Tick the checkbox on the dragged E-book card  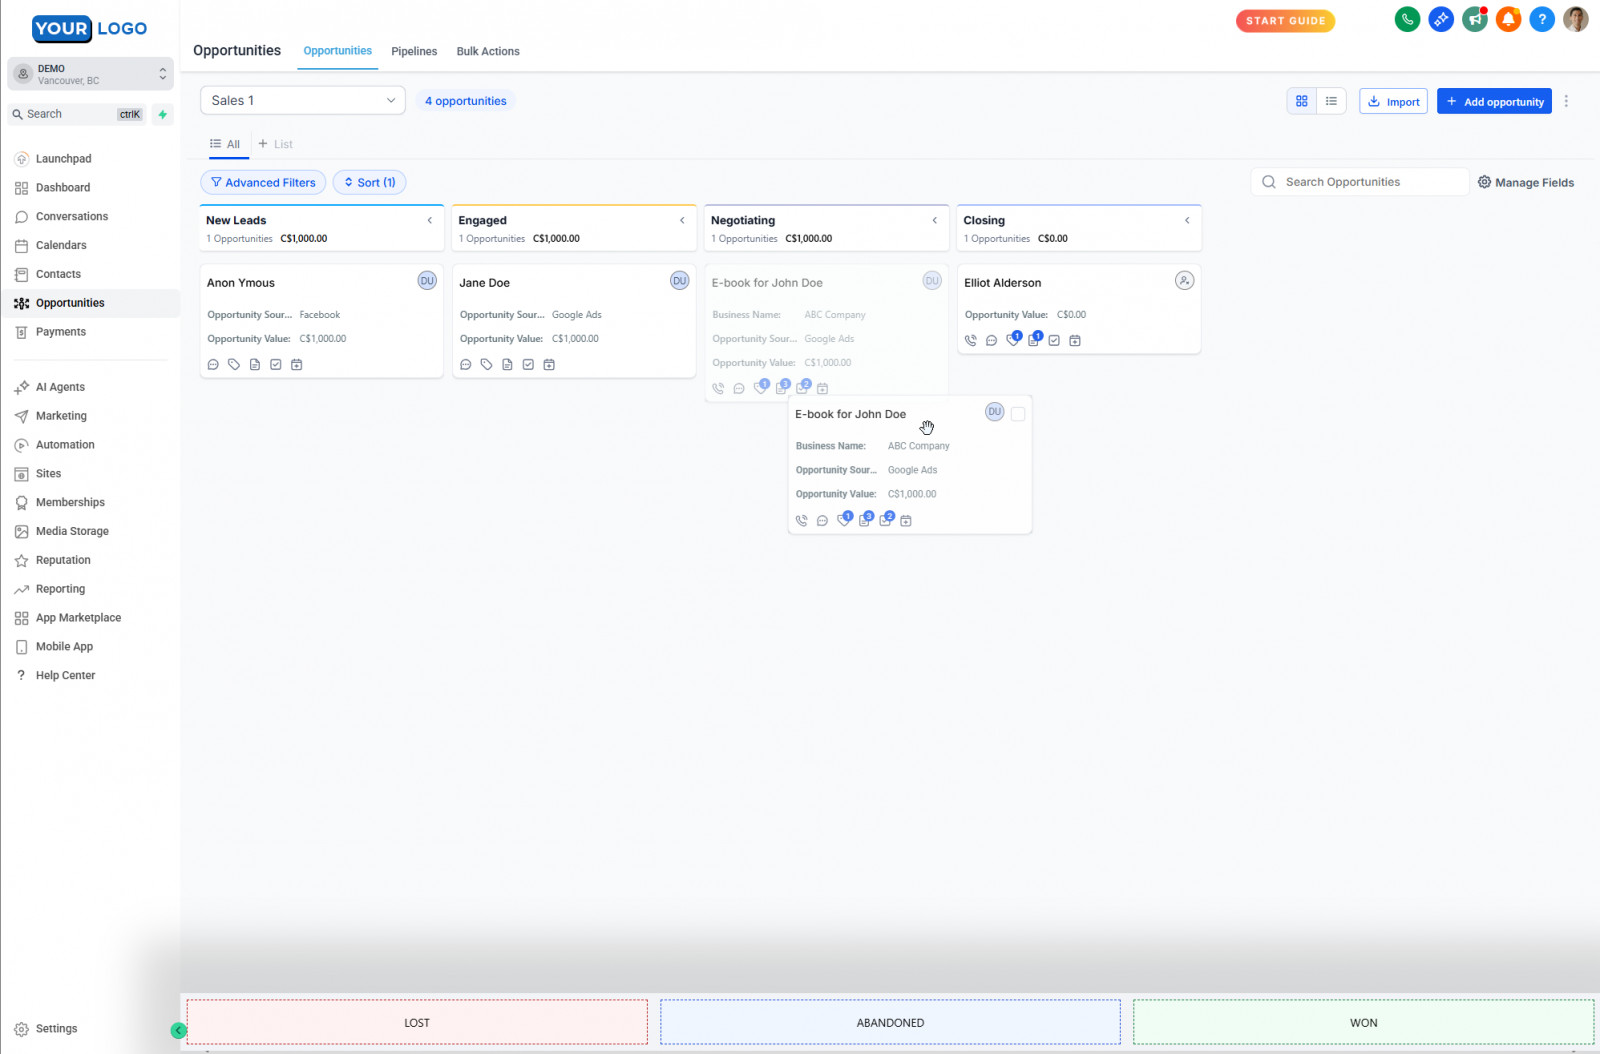[1018, 414]
